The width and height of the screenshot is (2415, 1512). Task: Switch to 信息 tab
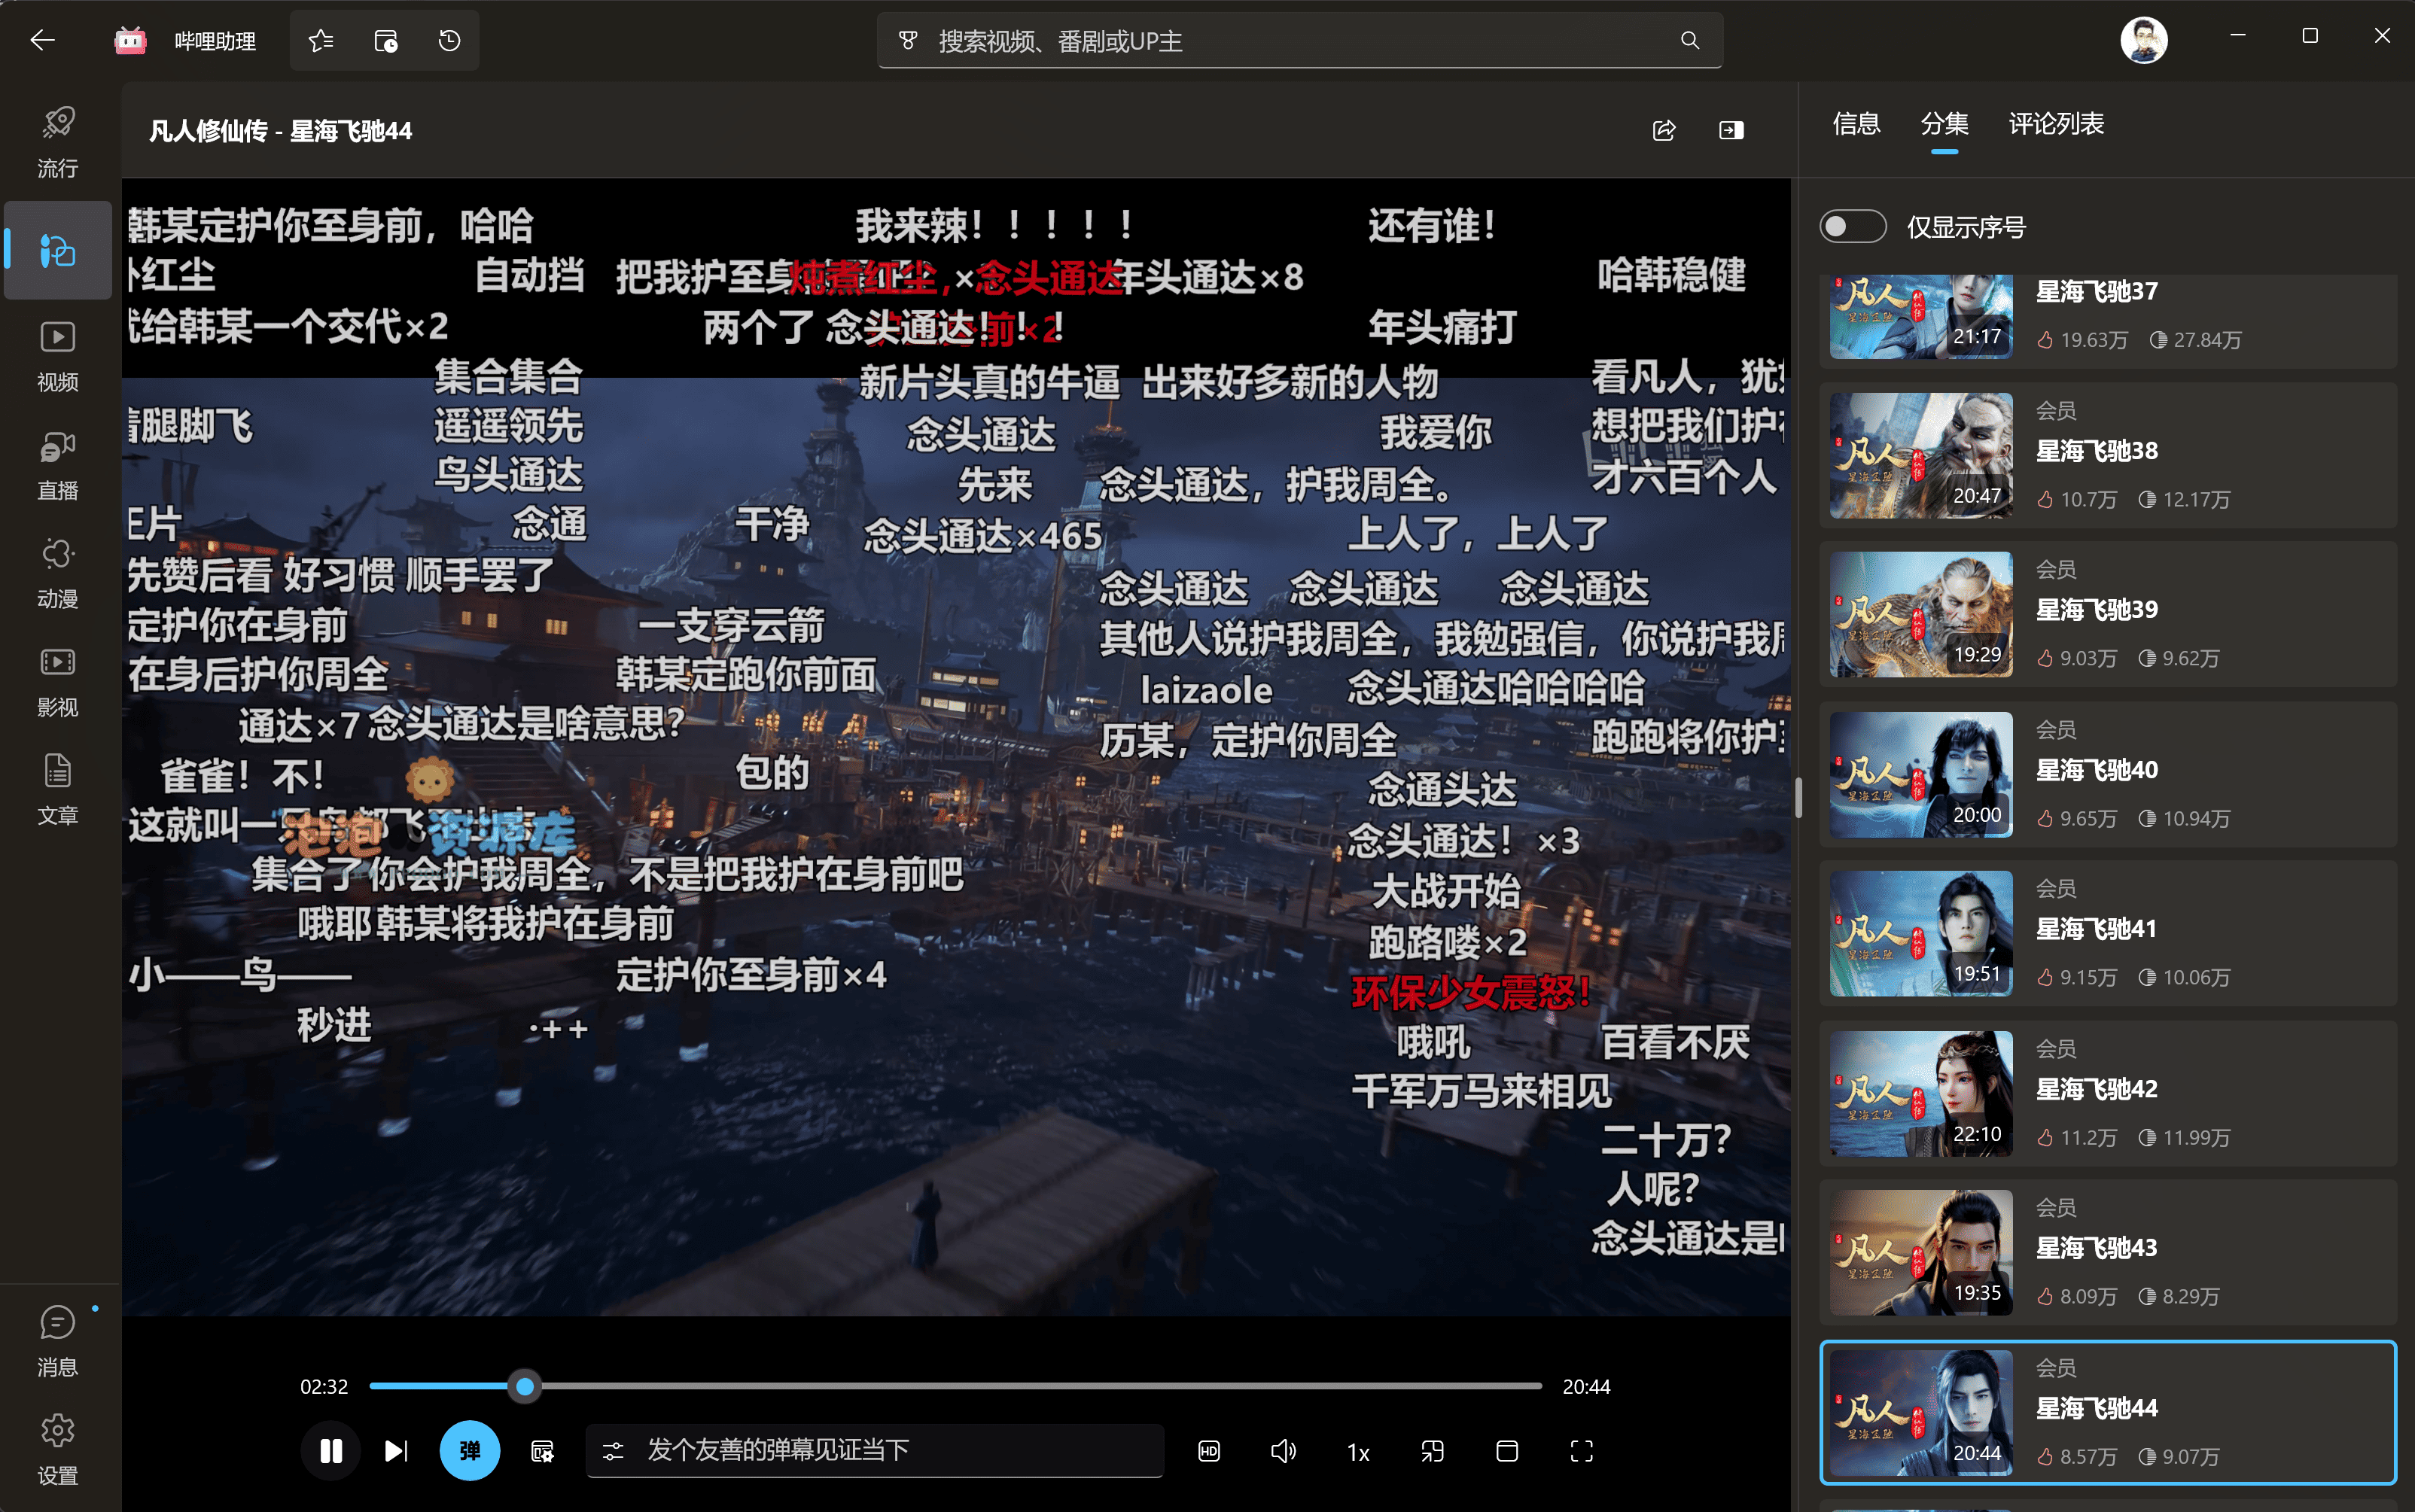(1856, 124)
